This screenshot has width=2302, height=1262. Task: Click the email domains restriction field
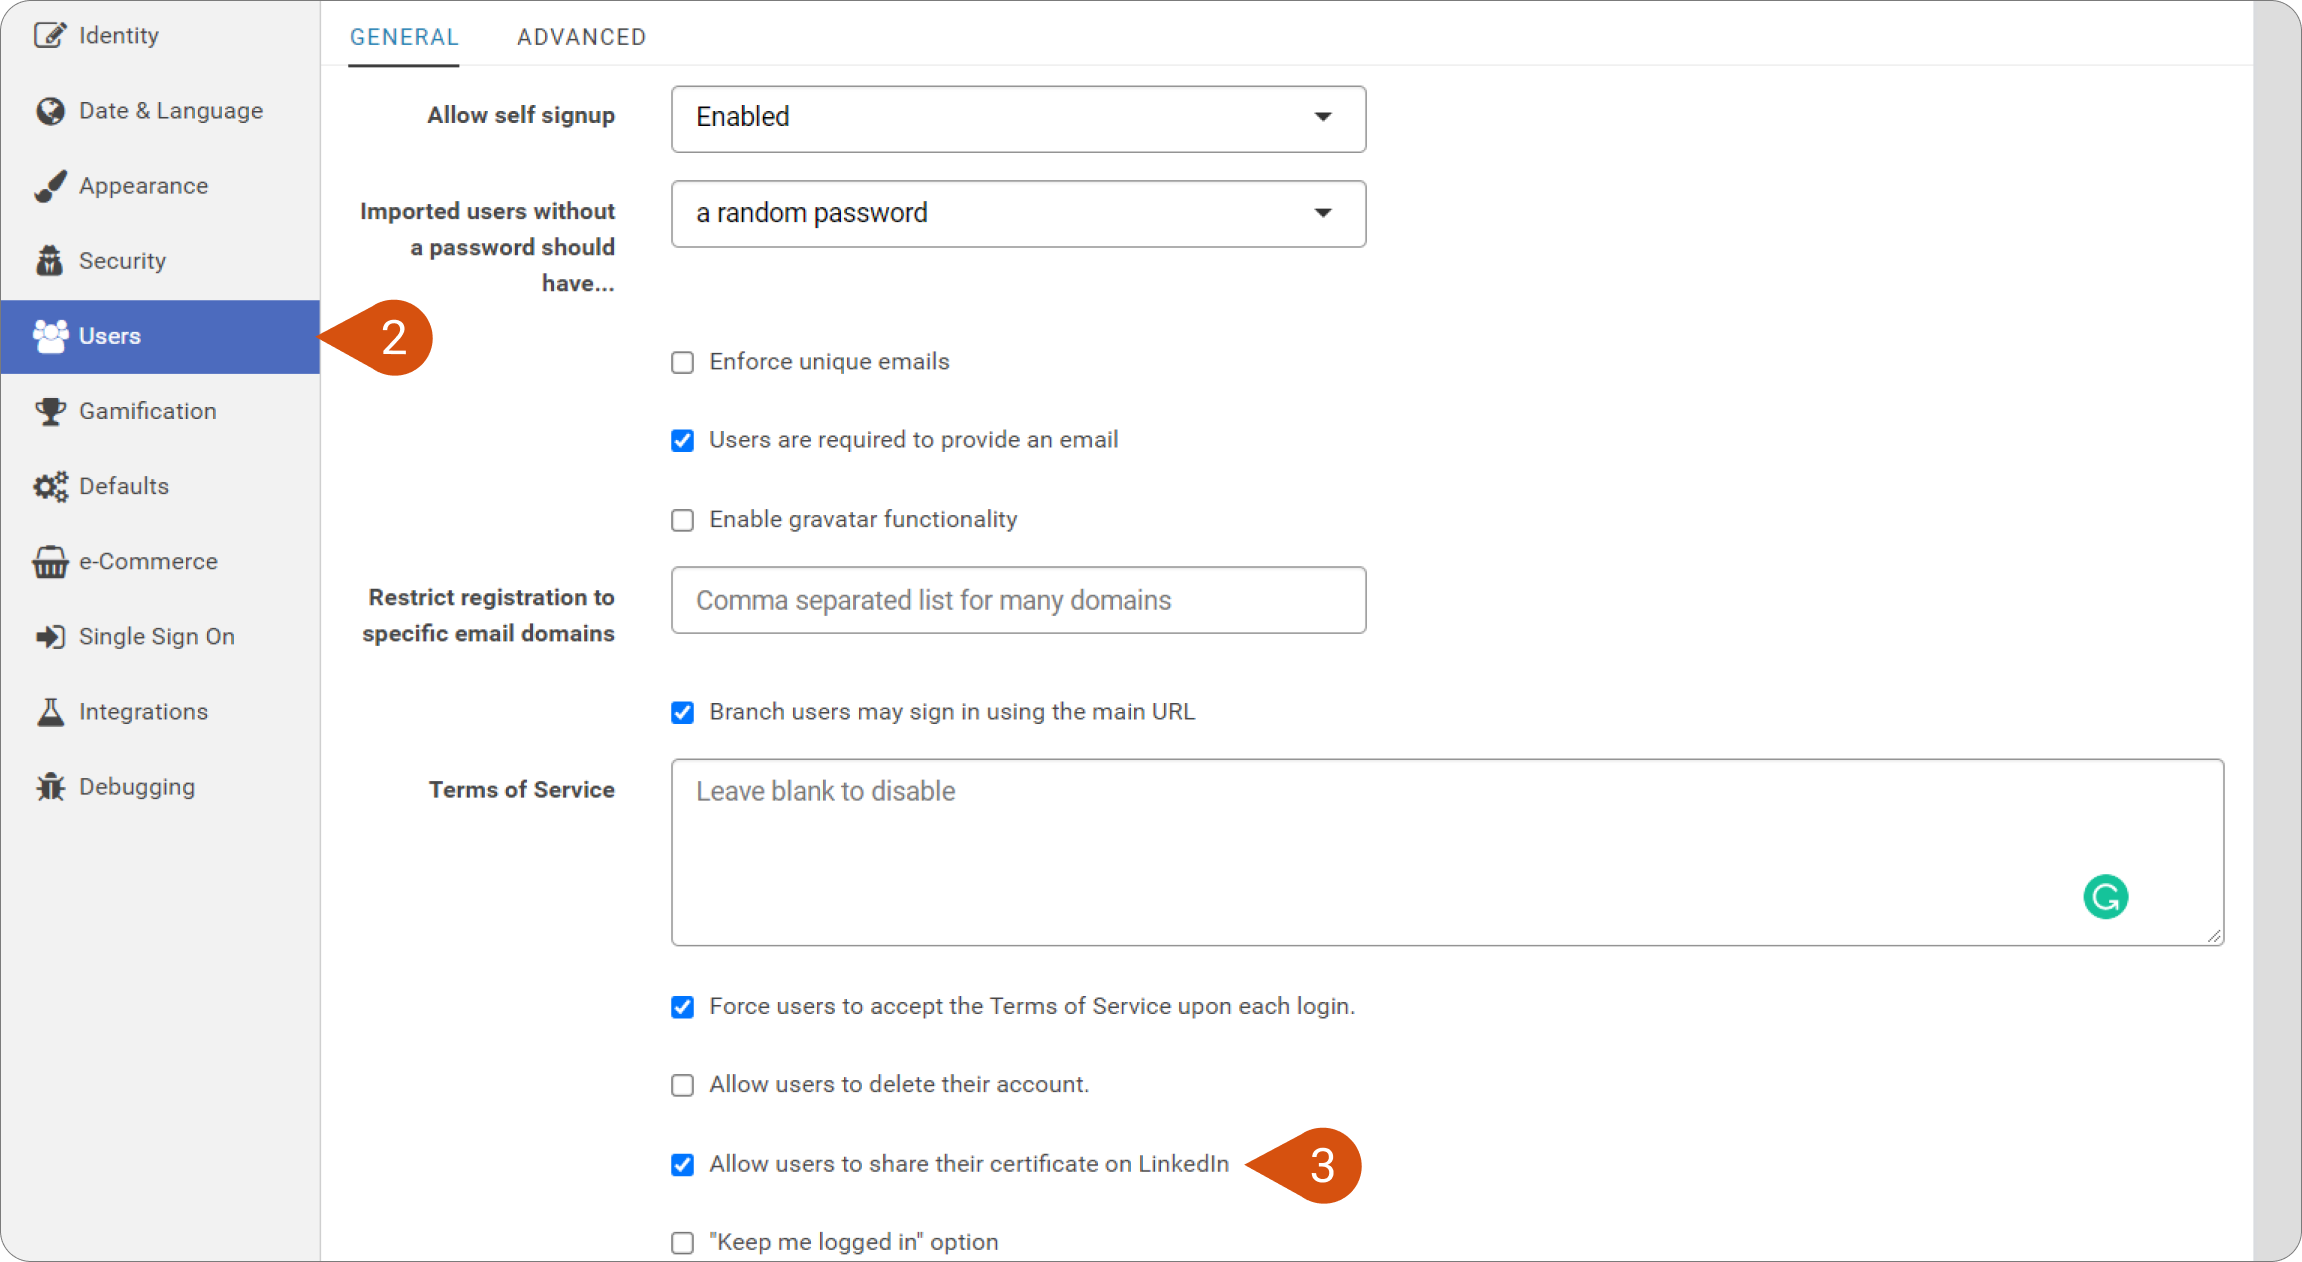1018,600
